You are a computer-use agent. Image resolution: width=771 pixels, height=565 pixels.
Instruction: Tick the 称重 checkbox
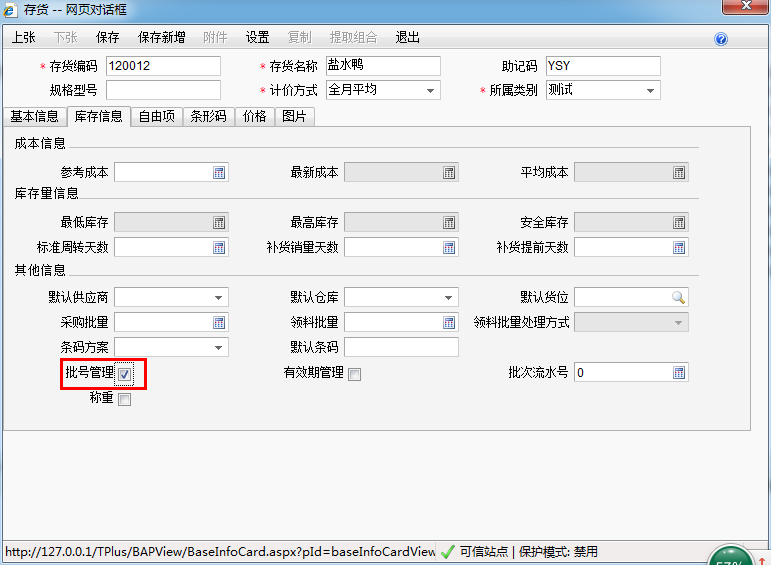pos(125,399)
